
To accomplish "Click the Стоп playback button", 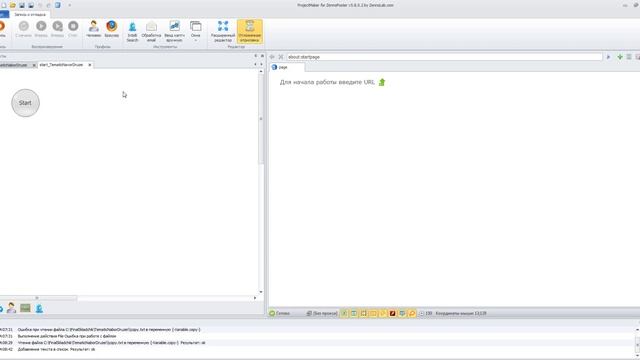I will pyautogui.click(x=73, y=29).
